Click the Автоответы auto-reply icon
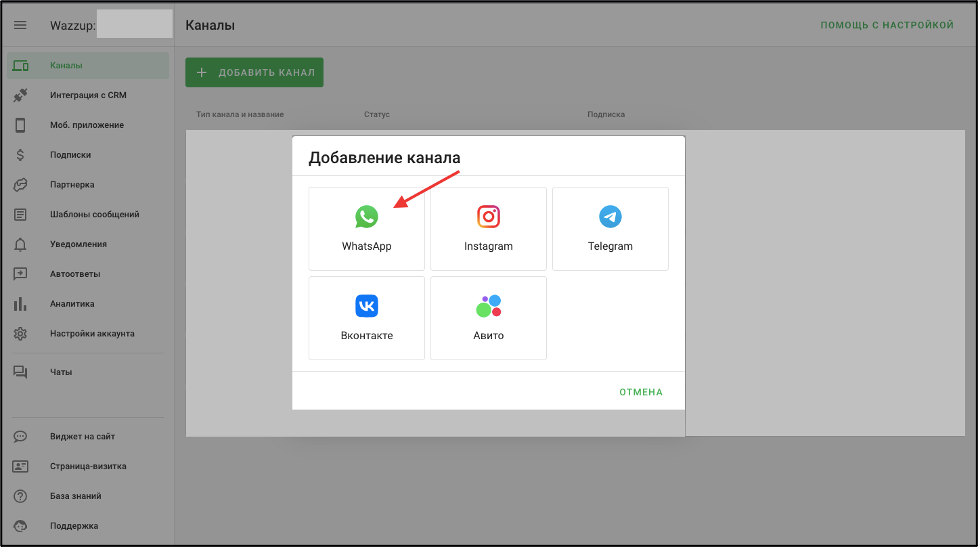This screenshot has height=547, width=979. pyautogui.click(x=20, y=274)
